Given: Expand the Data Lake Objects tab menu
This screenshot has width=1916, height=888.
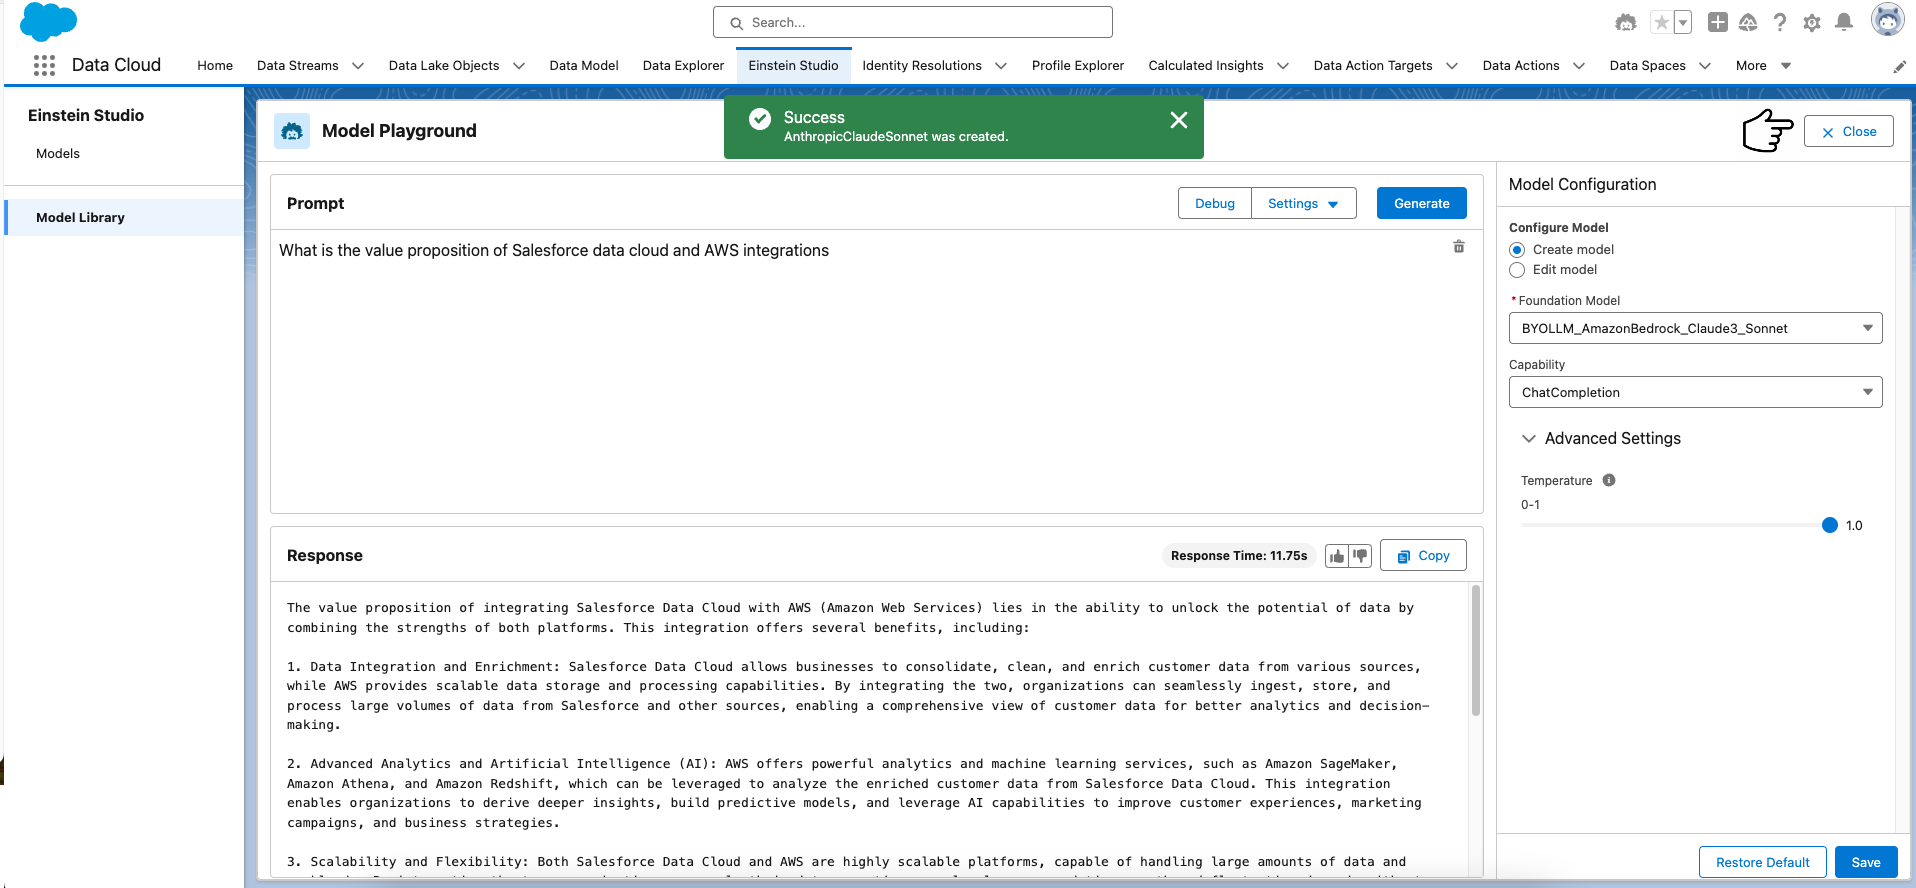Looking at the screenshot, I should pos(519,66).
